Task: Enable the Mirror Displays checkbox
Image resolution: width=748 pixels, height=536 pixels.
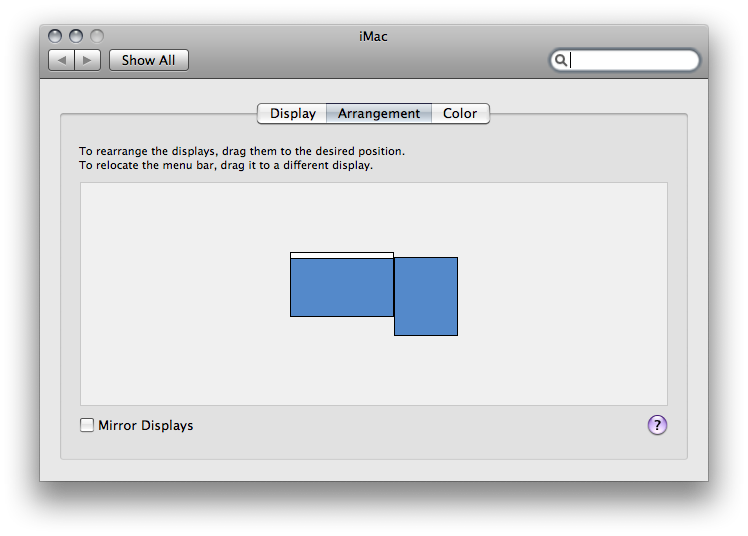Action: [x=87, y=425]
